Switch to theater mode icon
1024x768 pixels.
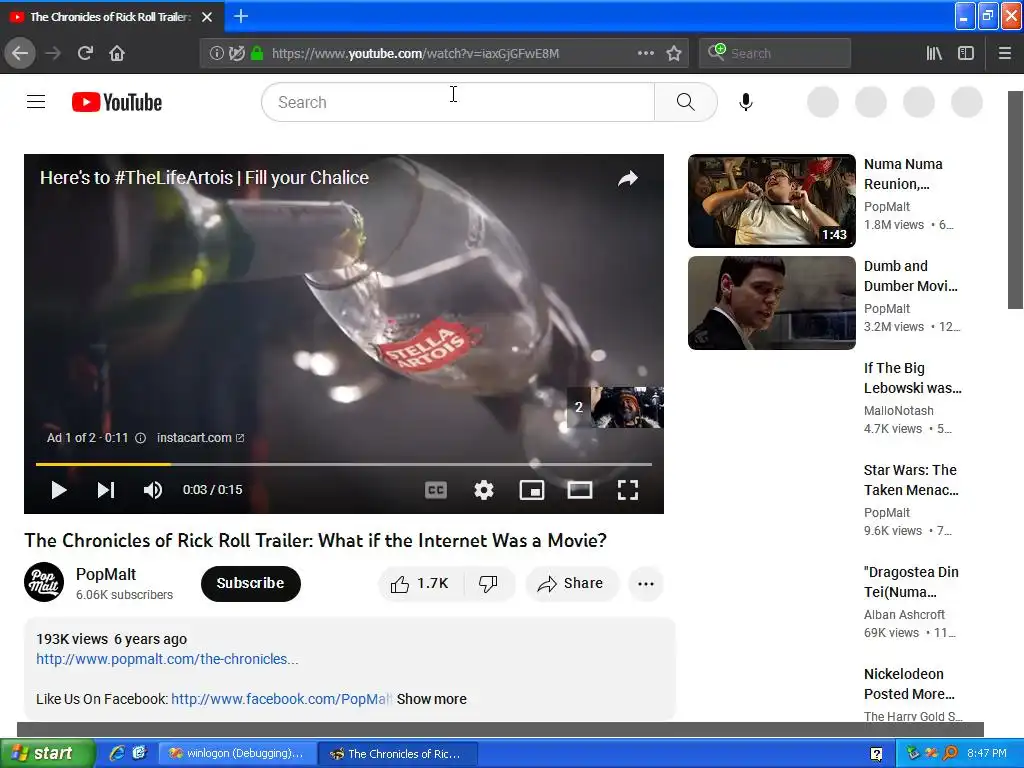pos(580,490)
